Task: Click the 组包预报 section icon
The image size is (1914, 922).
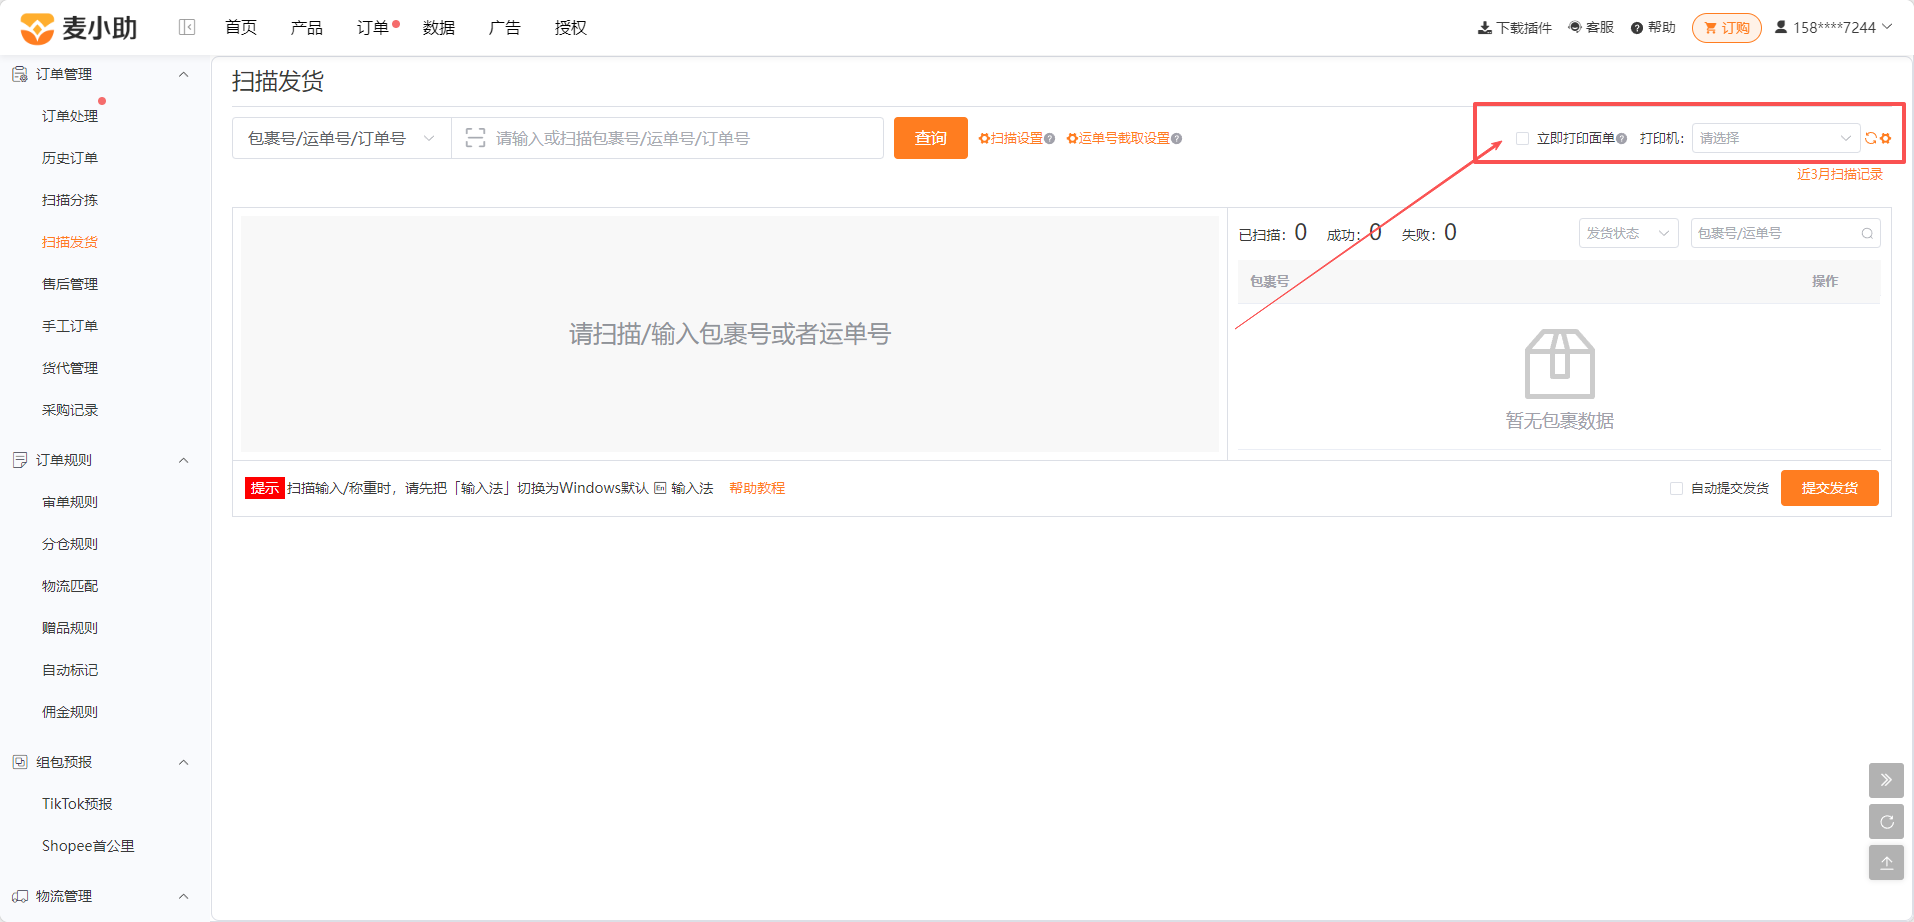Action: click(20, 762)
